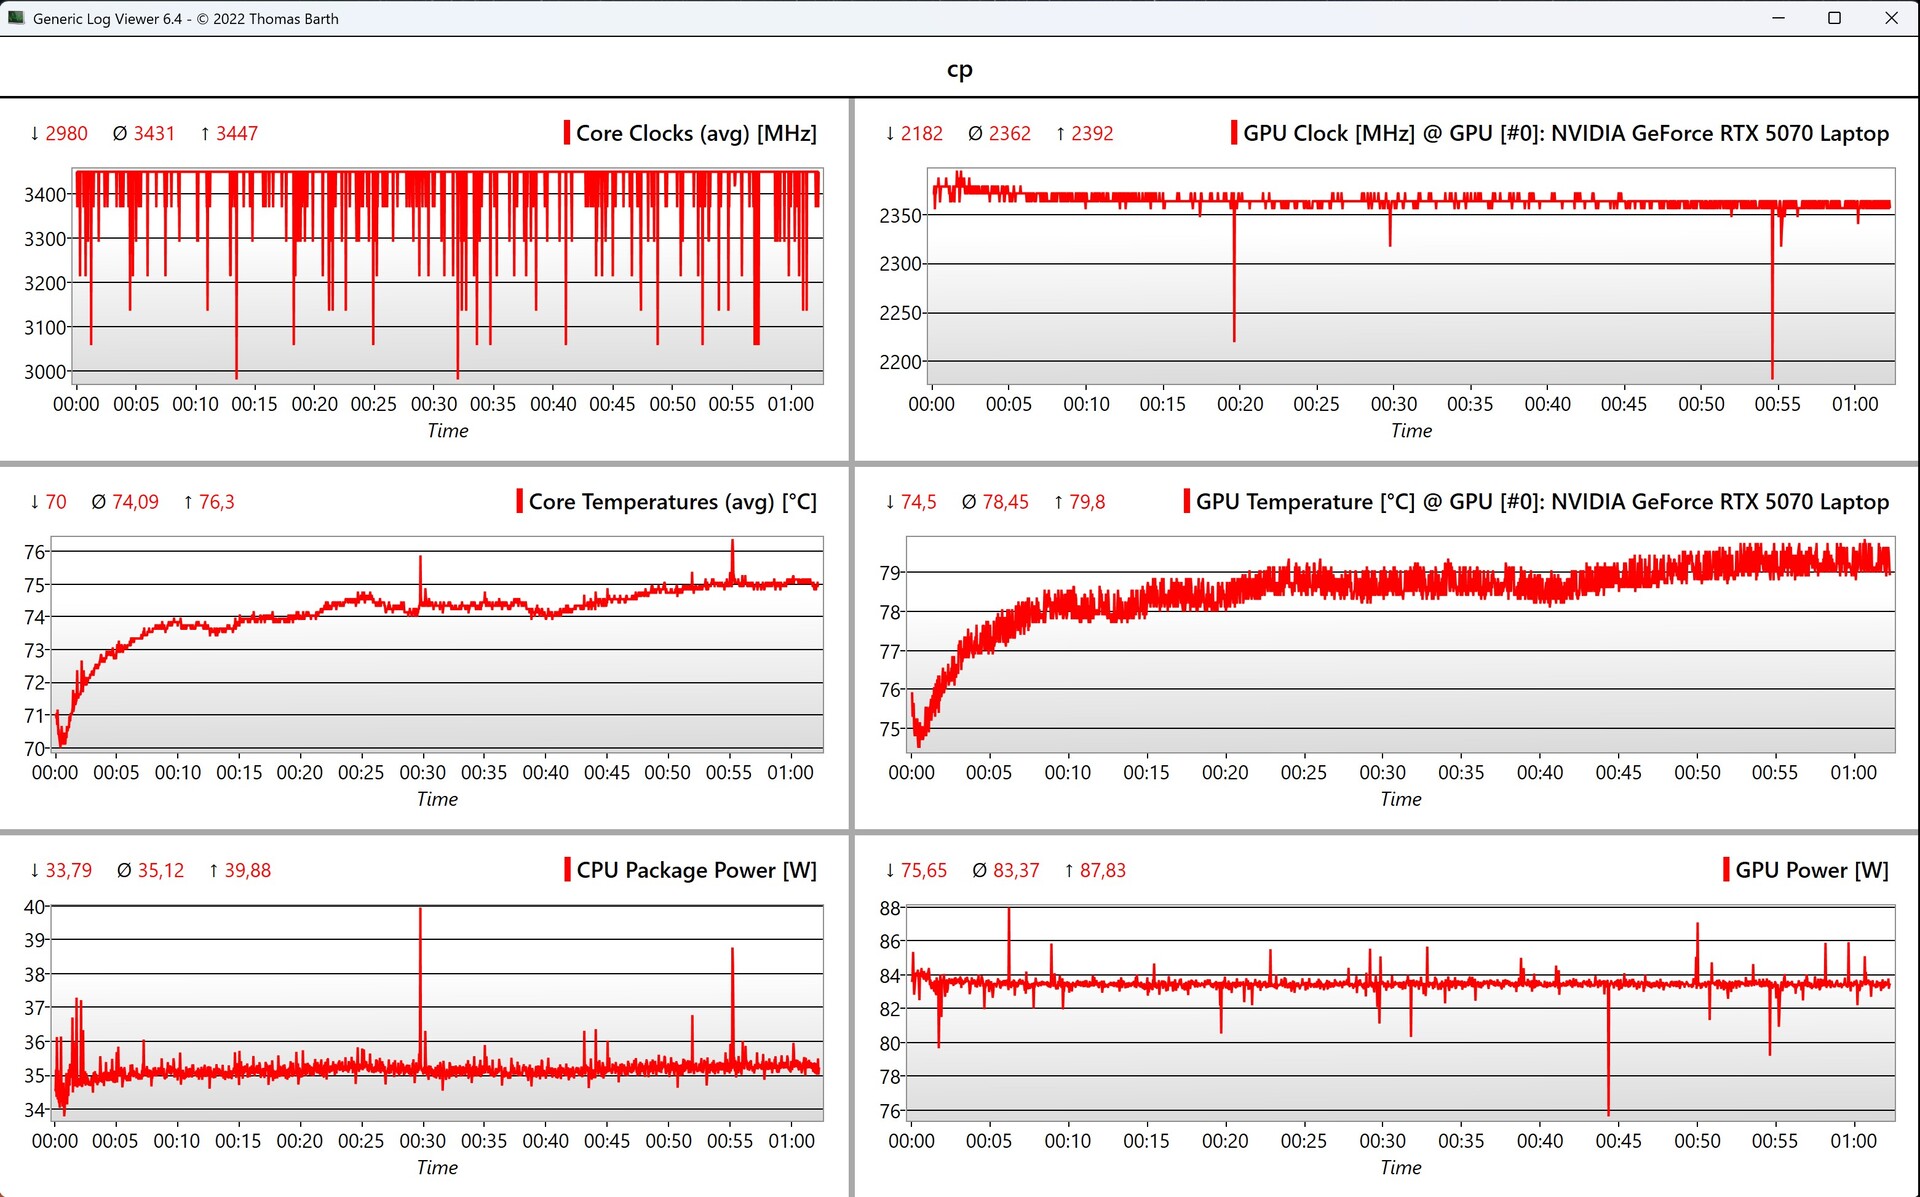Click 00:55 marker on GPU Clock time axis
Image resolution: width=1920 pixels, height=1197 pixels.
[1777, 404]
